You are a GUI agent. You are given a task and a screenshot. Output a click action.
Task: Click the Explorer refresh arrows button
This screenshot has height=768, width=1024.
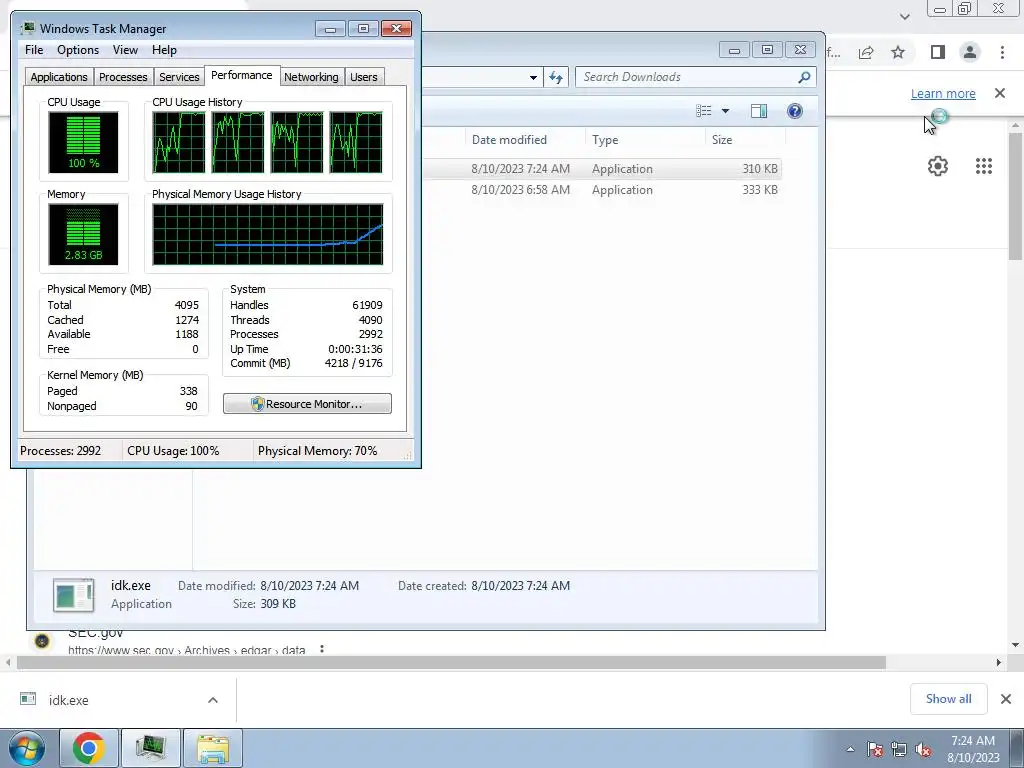coord(556,77)
